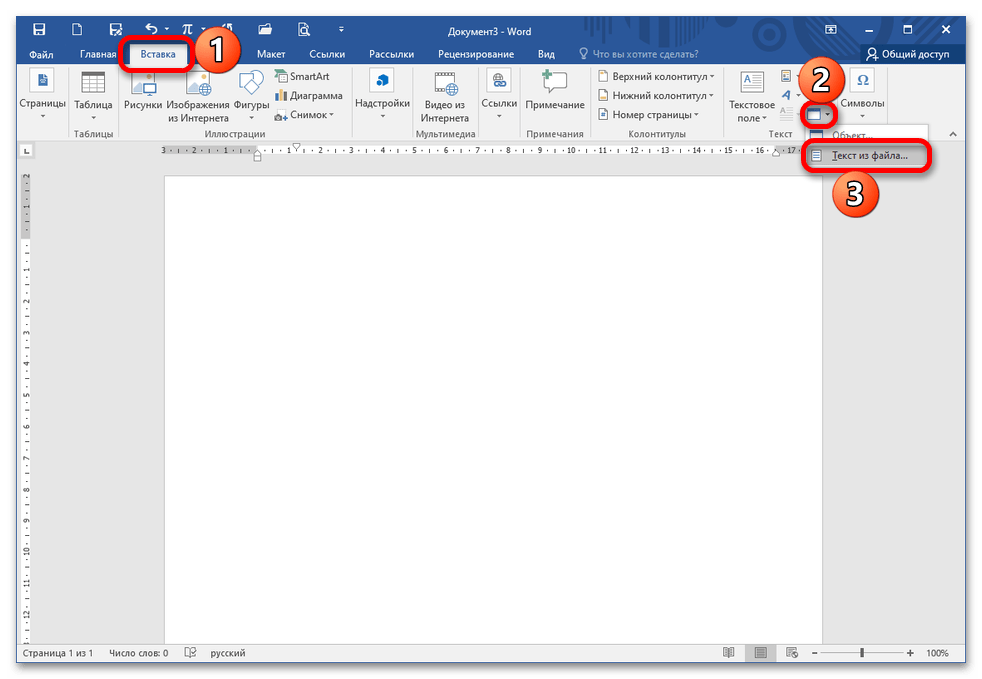Open the Файл menu
The height and width of the screenshot is (679, 982).
point(41,54)
